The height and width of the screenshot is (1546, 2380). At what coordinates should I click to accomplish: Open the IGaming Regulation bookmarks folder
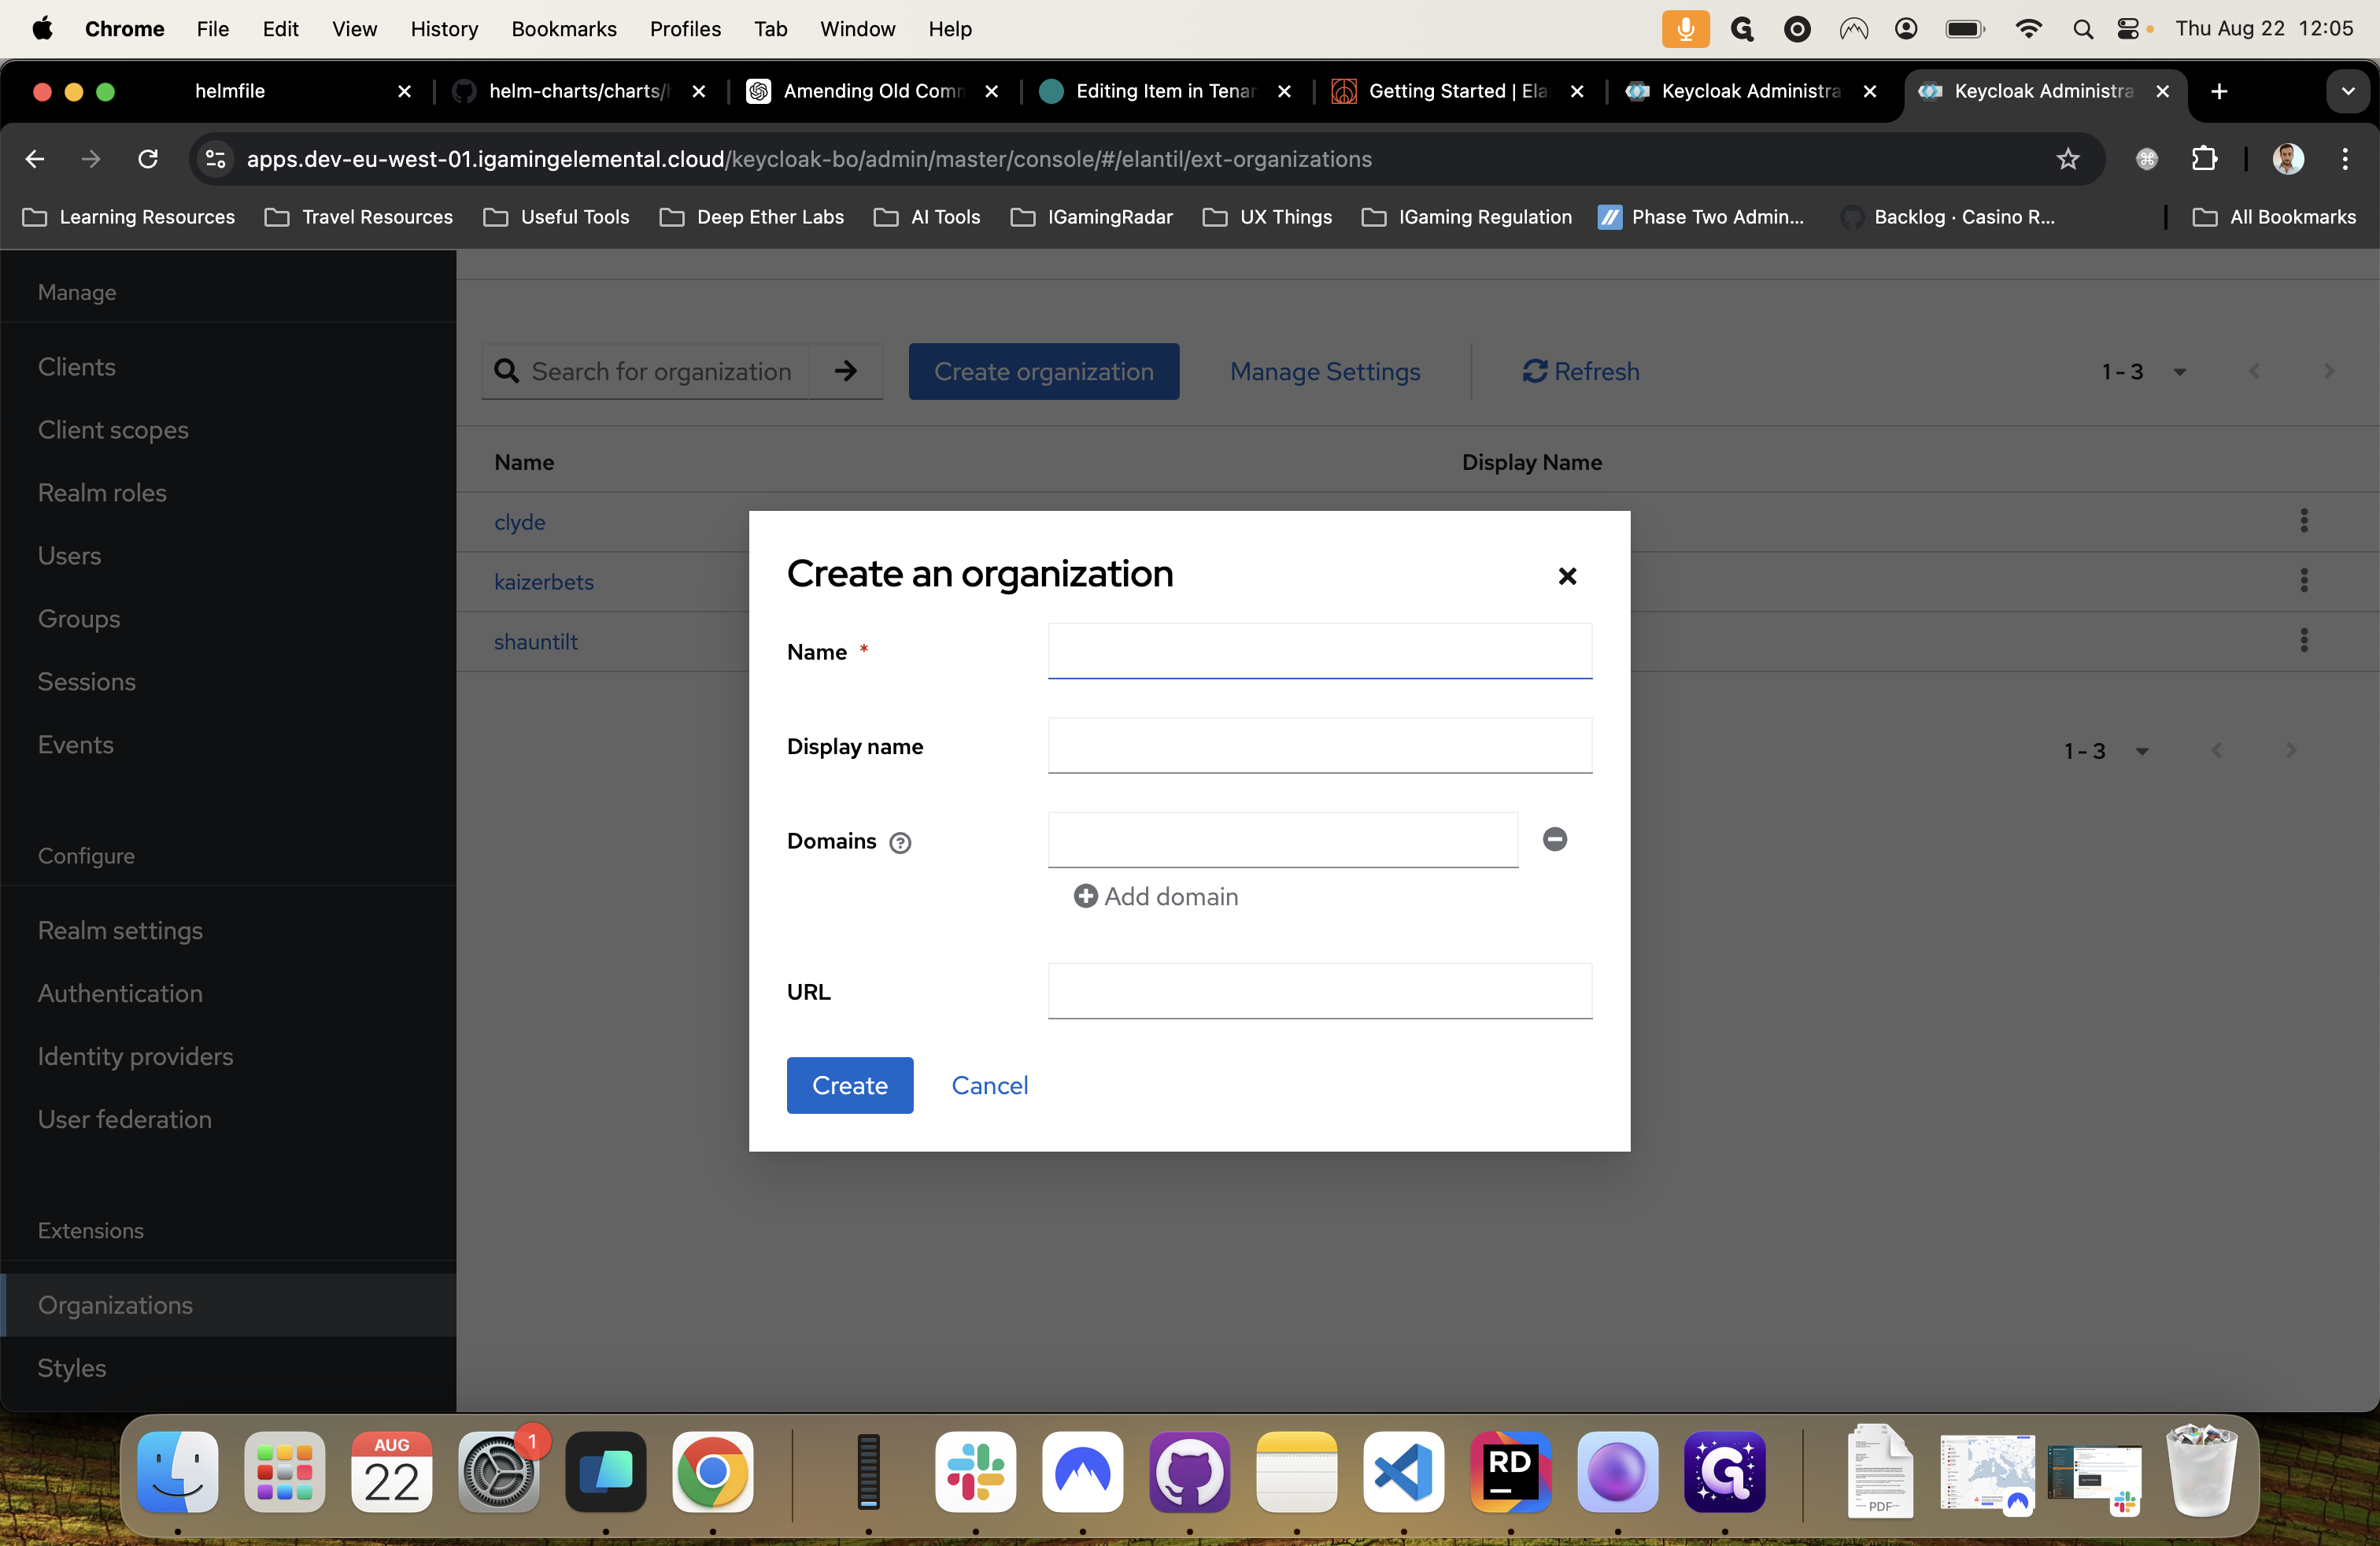tap(1466, 217)
